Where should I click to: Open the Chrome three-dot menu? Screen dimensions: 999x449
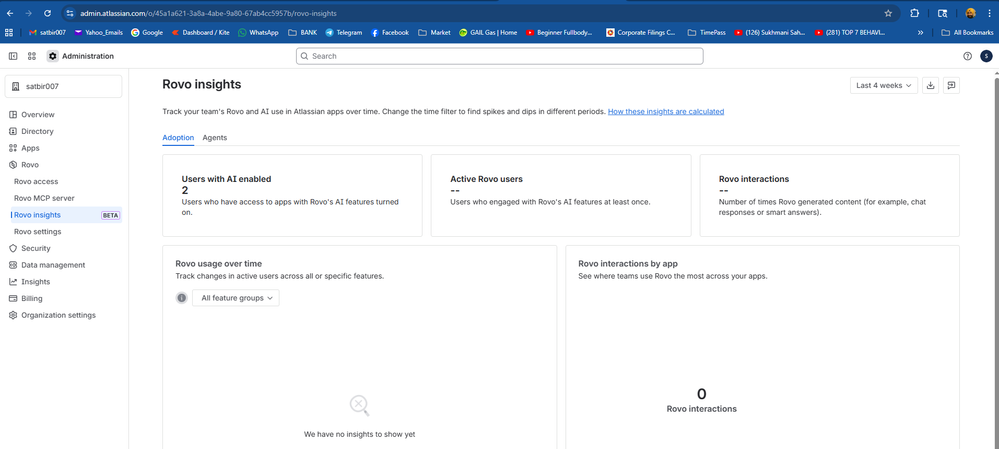coord(988,13)
